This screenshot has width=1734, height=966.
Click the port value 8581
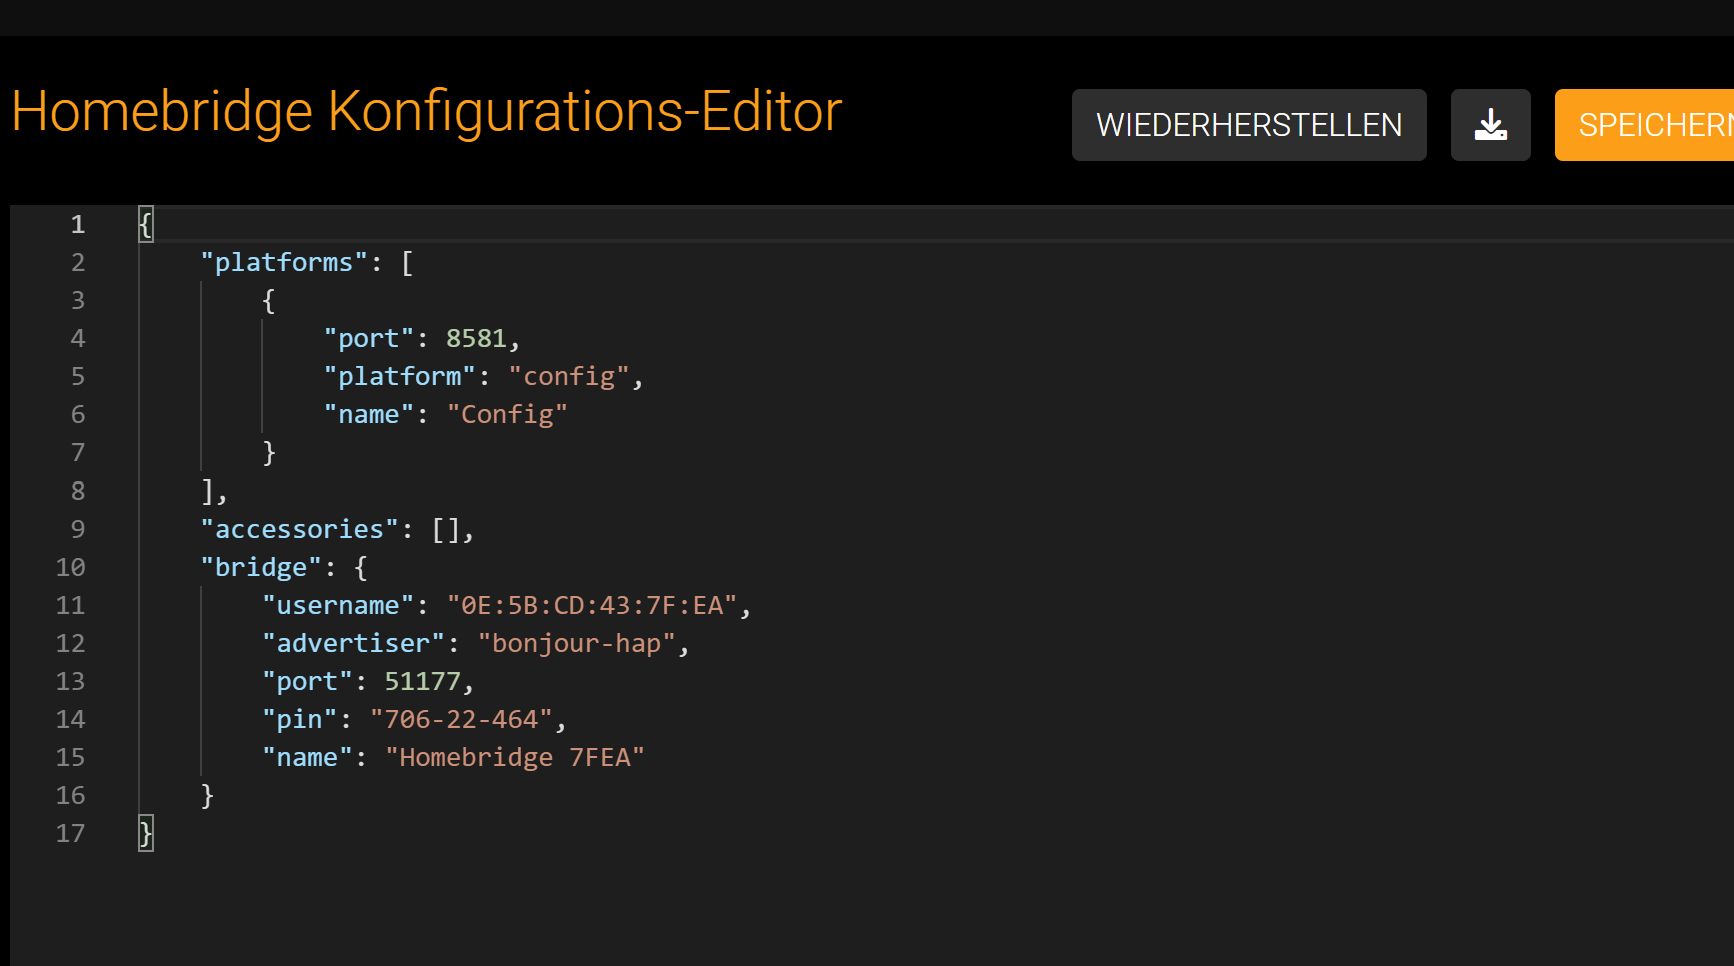point(476,339)
